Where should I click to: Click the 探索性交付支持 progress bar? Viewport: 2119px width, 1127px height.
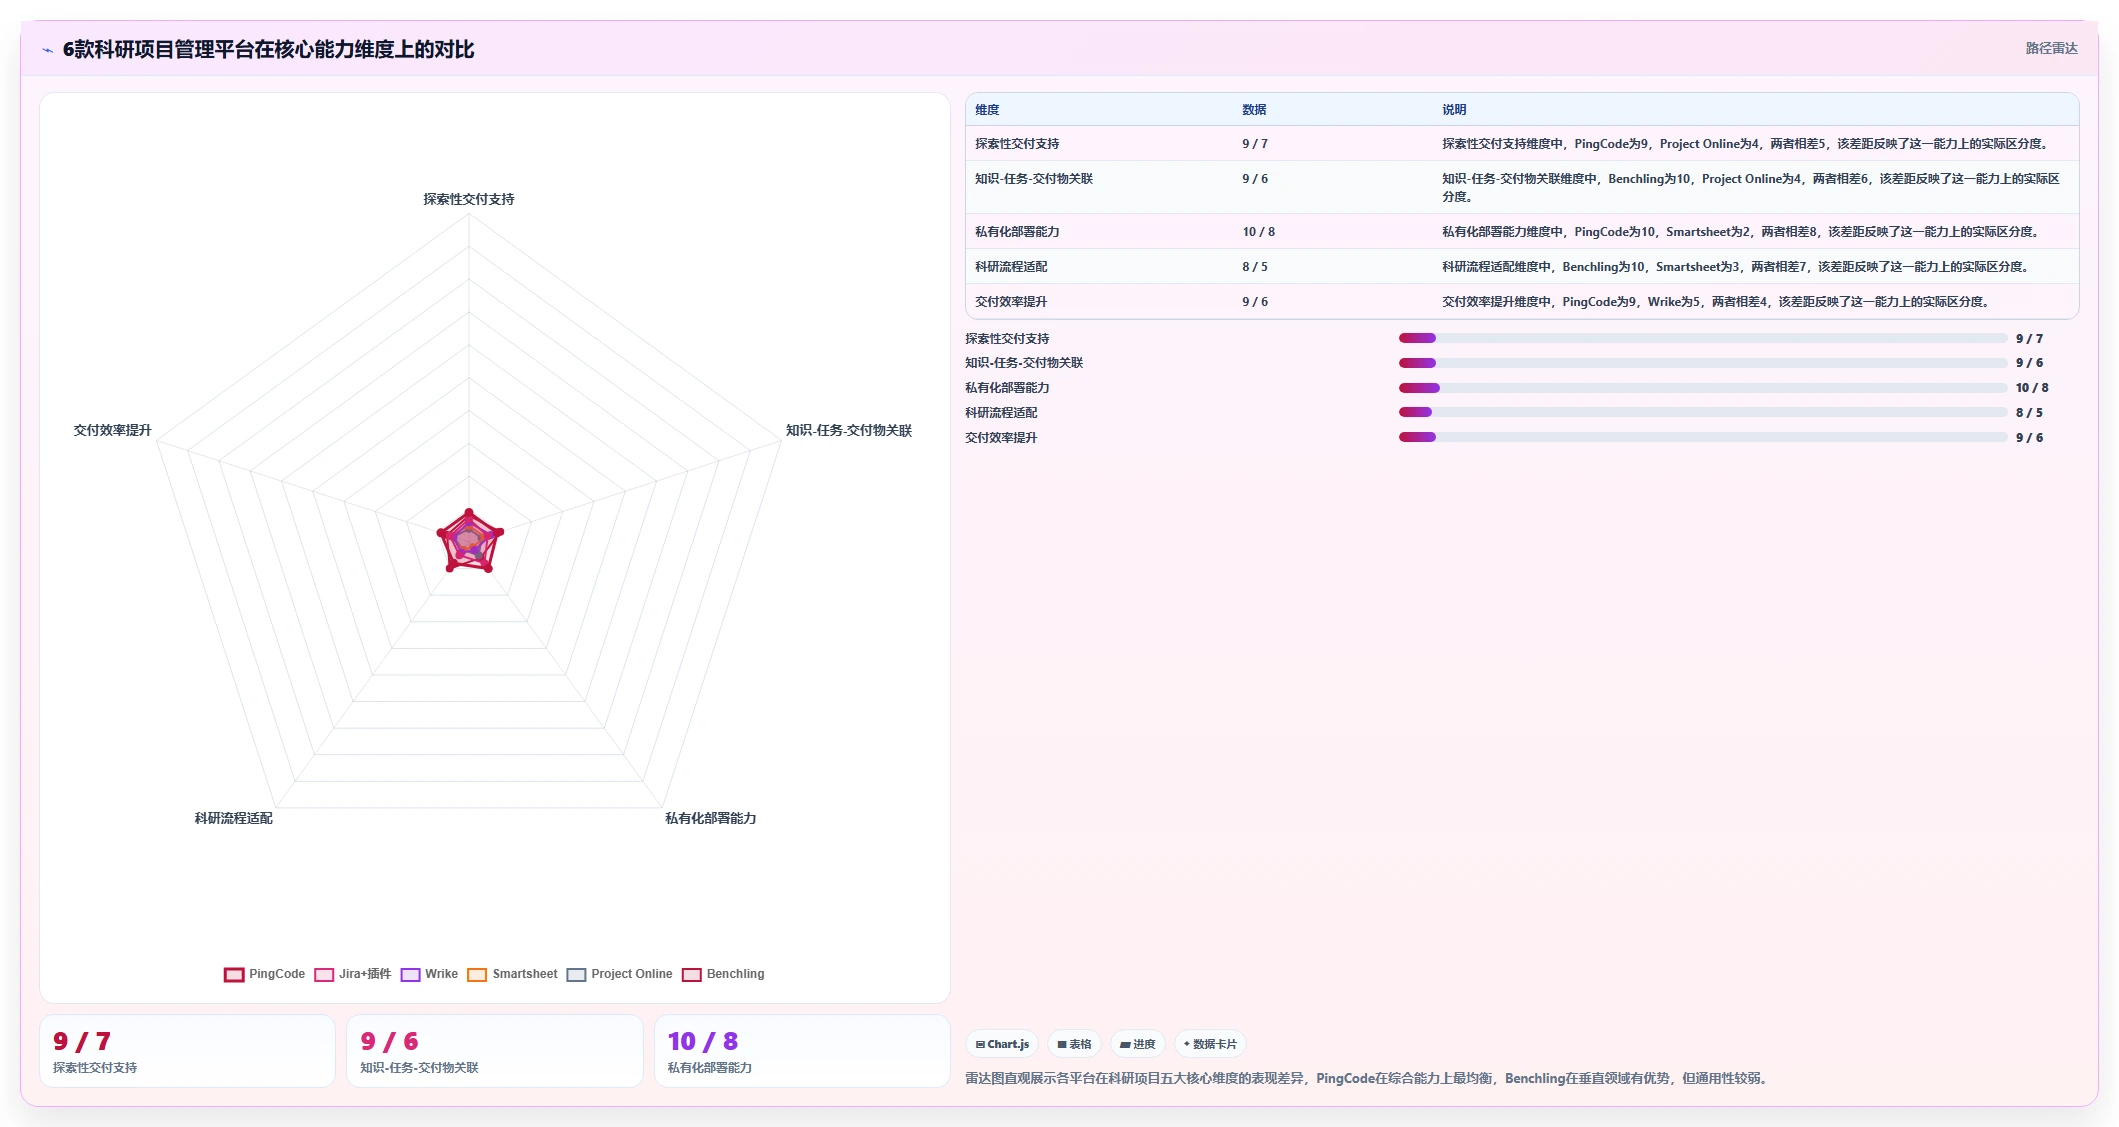click(1702, 338)
